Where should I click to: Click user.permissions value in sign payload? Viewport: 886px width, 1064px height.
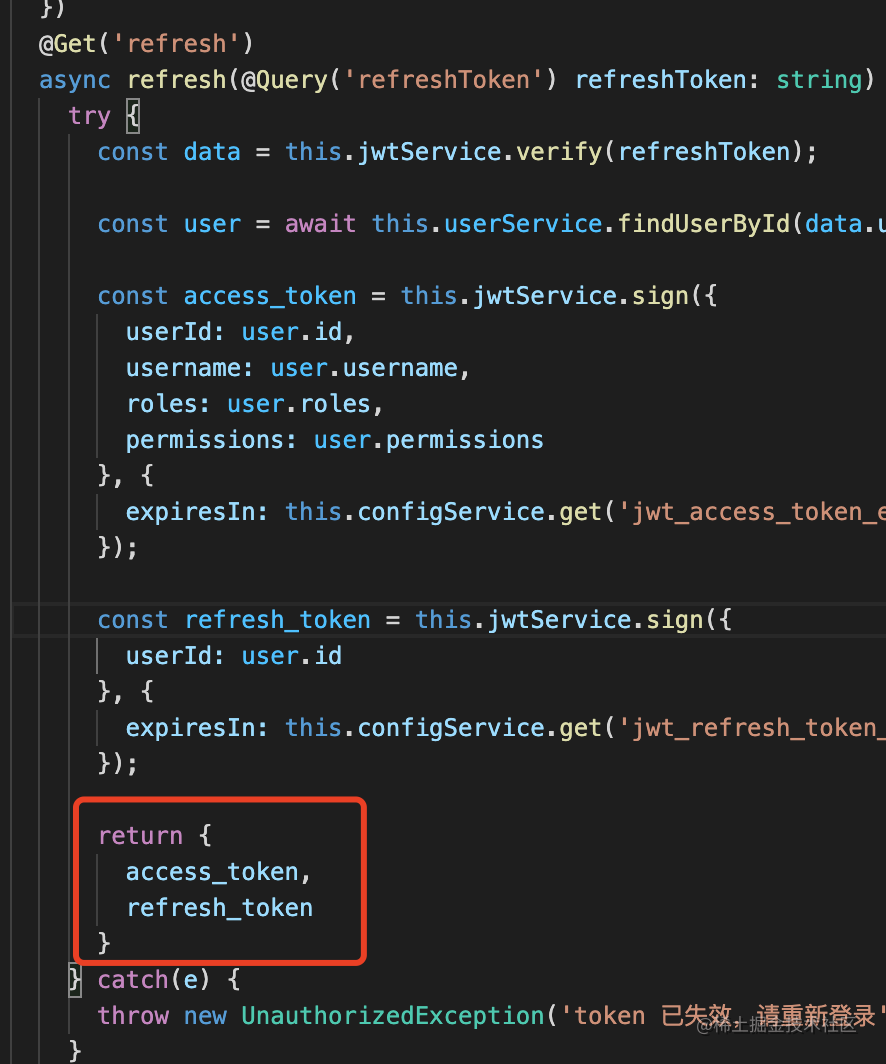(428, 440)
